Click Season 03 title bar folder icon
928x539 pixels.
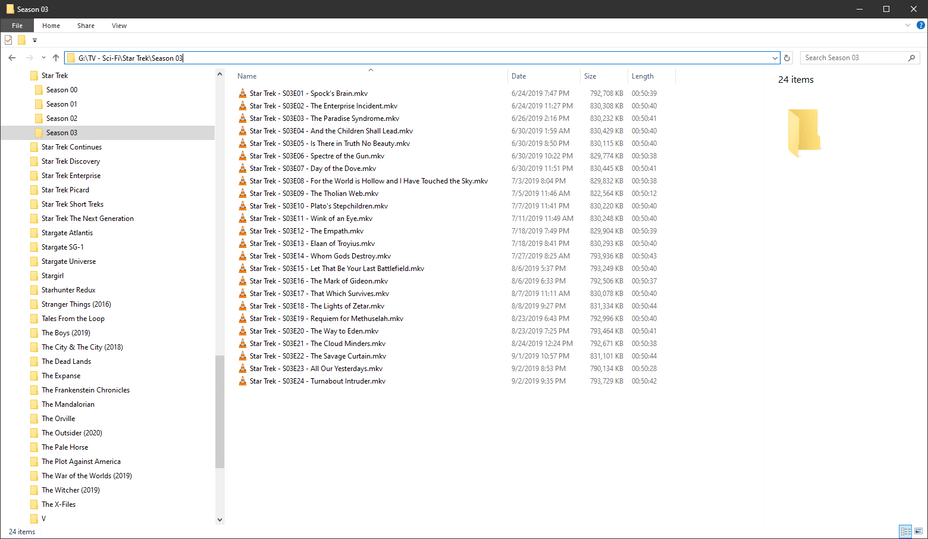tap(10, 9)
